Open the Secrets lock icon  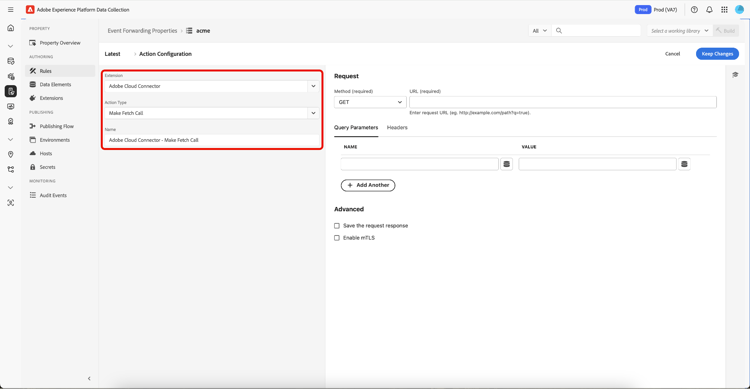coord(33,167)
